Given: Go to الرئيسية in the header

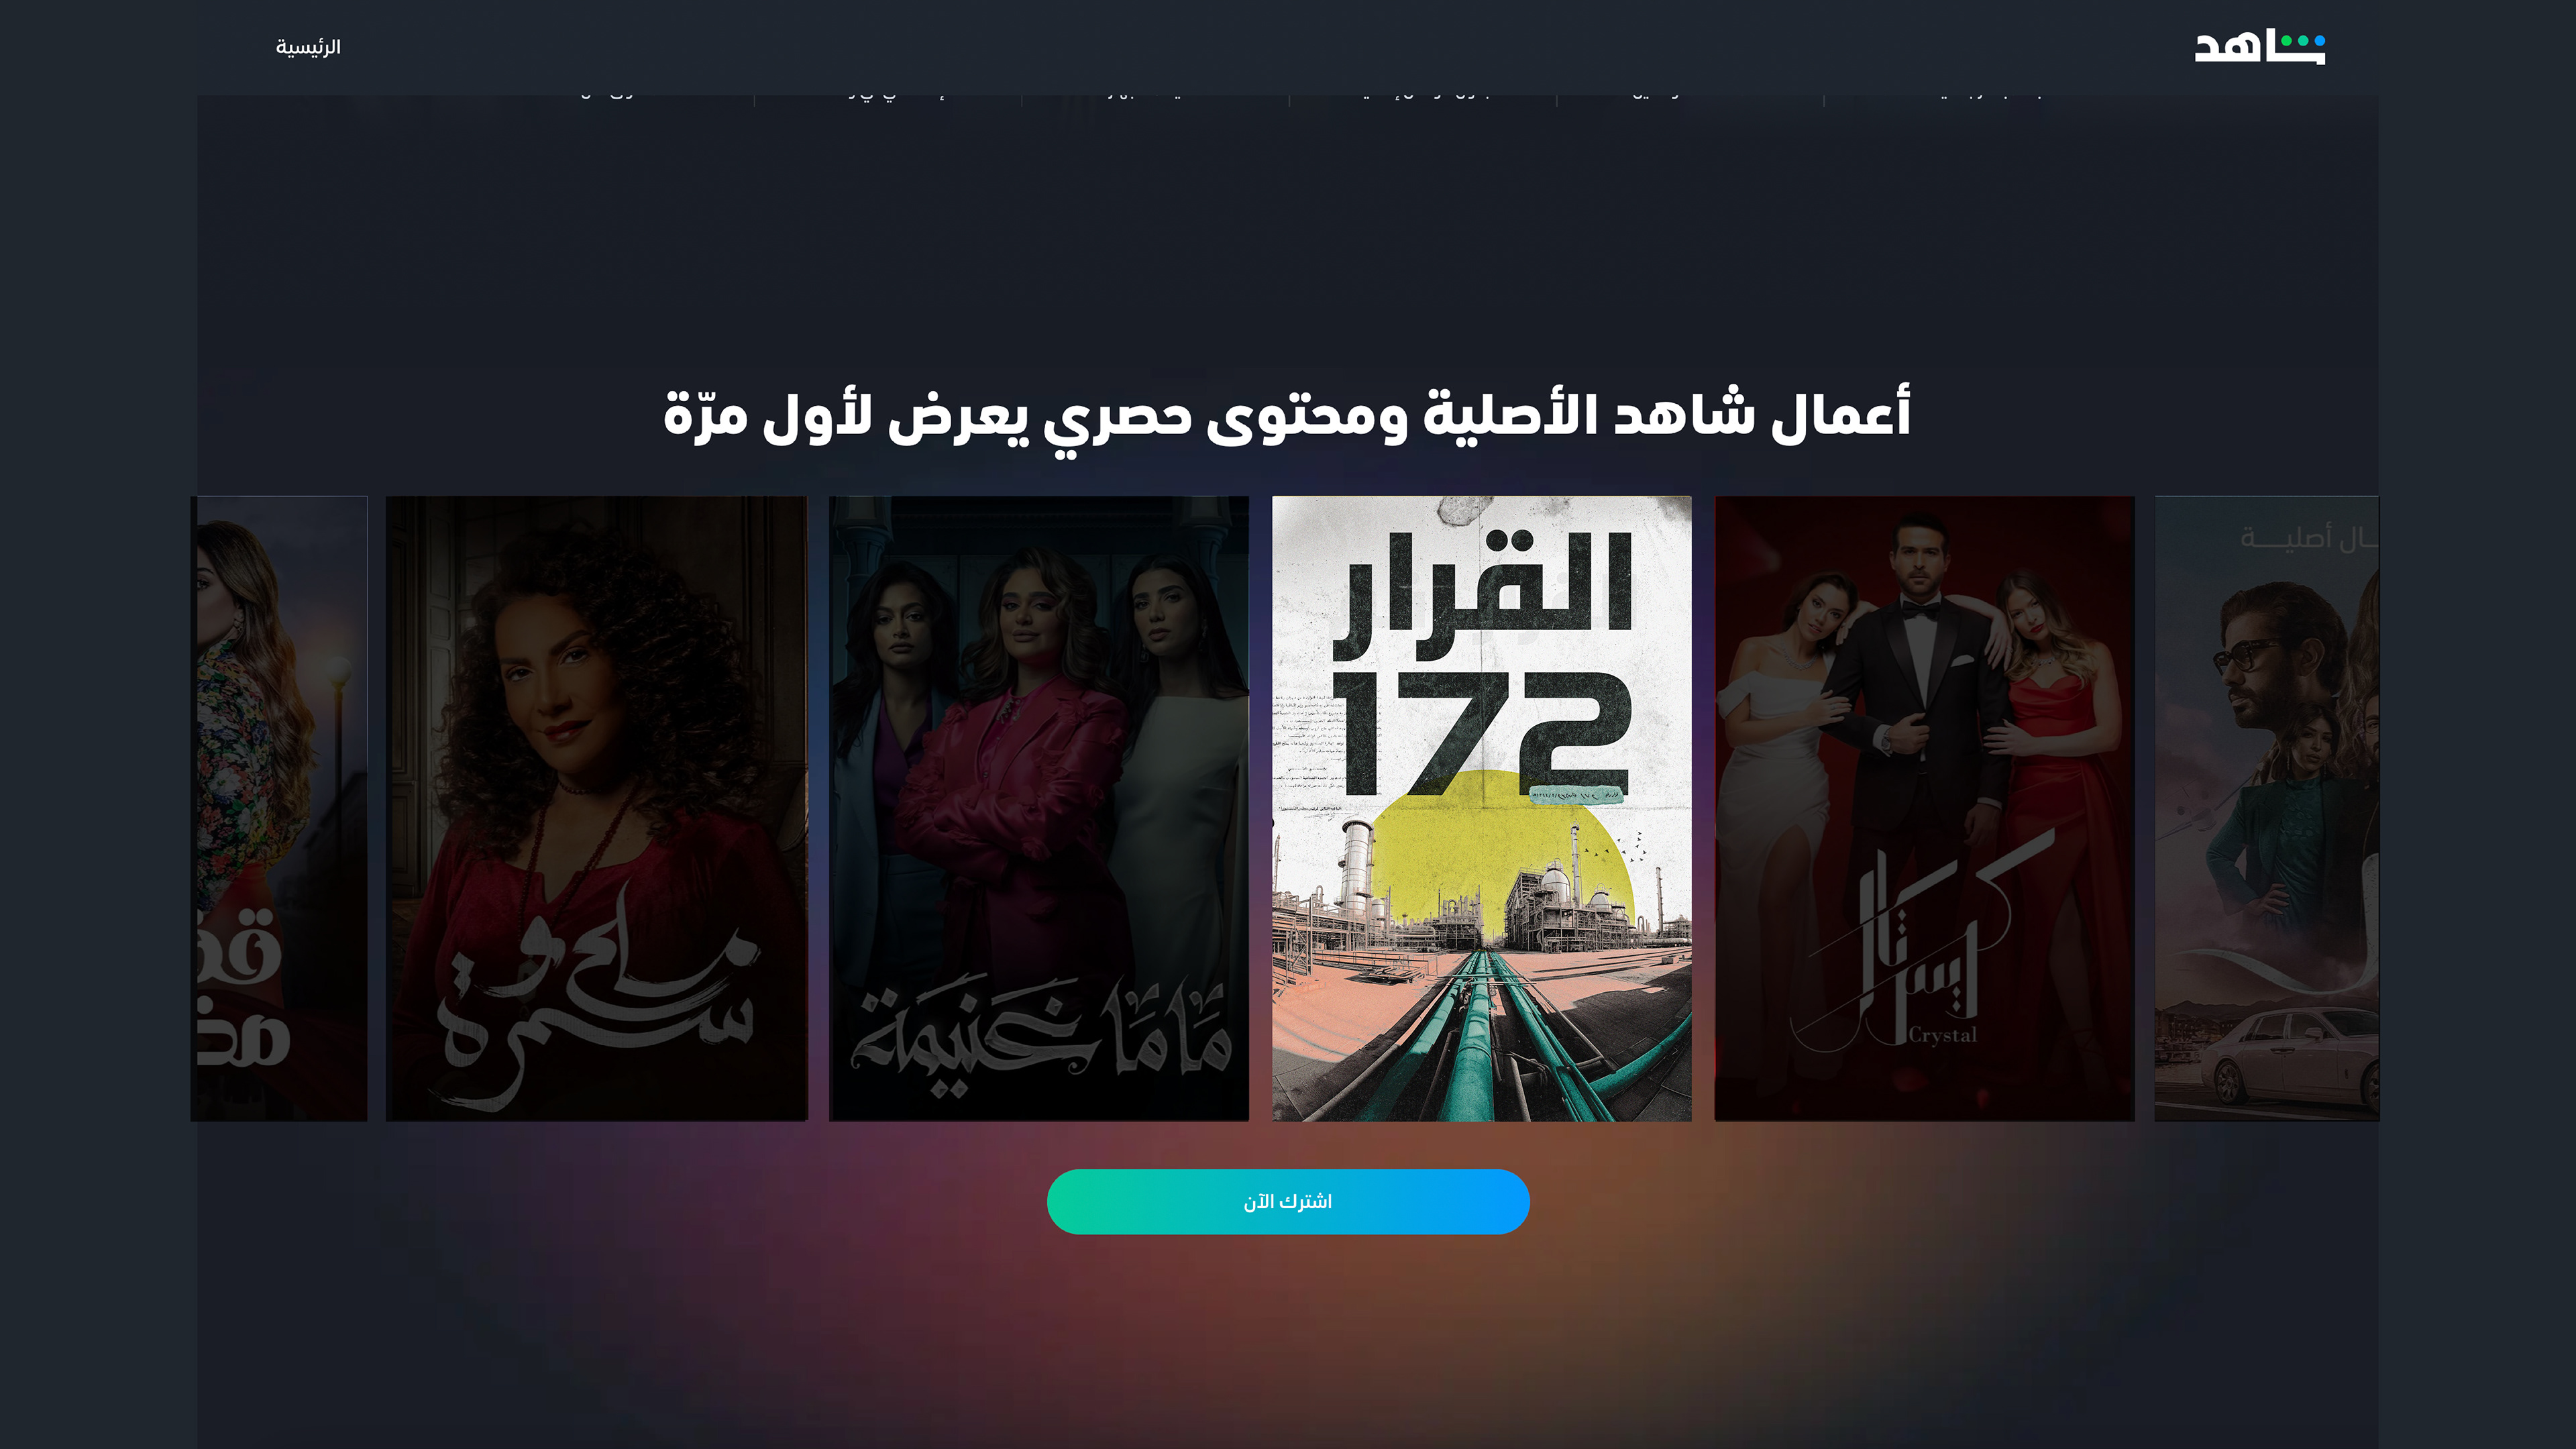Looking at the screenshot, I should (x=308, y=47).
